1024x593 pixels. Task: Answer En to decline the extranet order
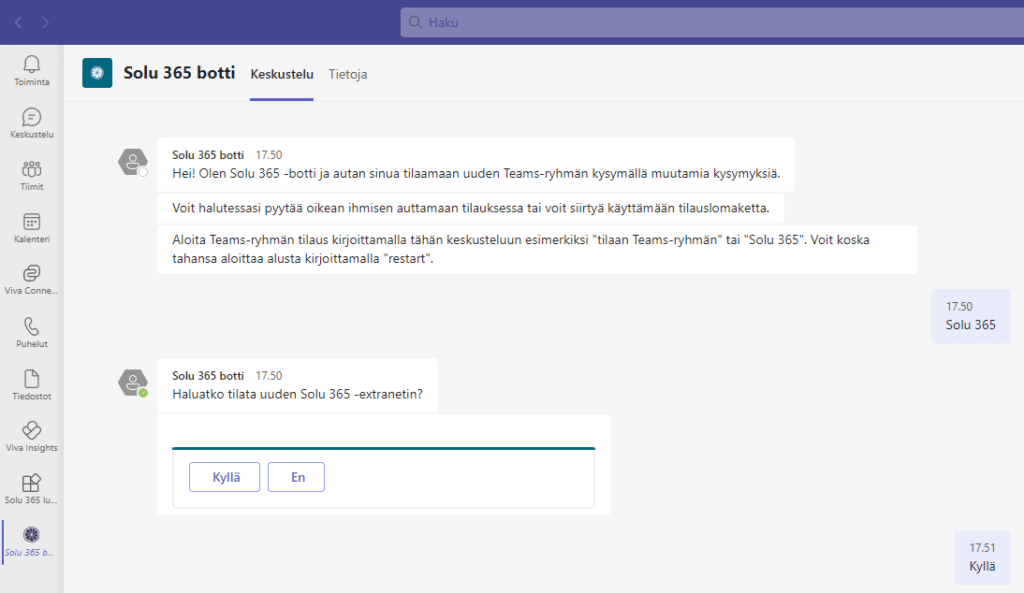[296, 477]
